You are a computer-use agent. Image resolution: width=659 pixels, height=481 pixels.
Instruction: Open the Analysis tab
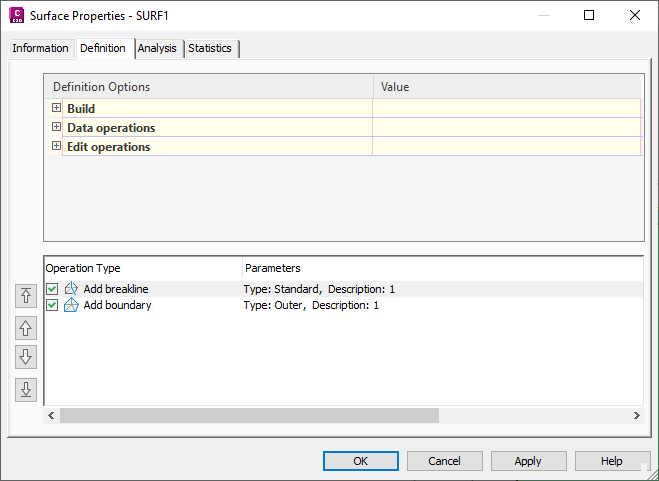pyautogui.click(x=159, y=48)
